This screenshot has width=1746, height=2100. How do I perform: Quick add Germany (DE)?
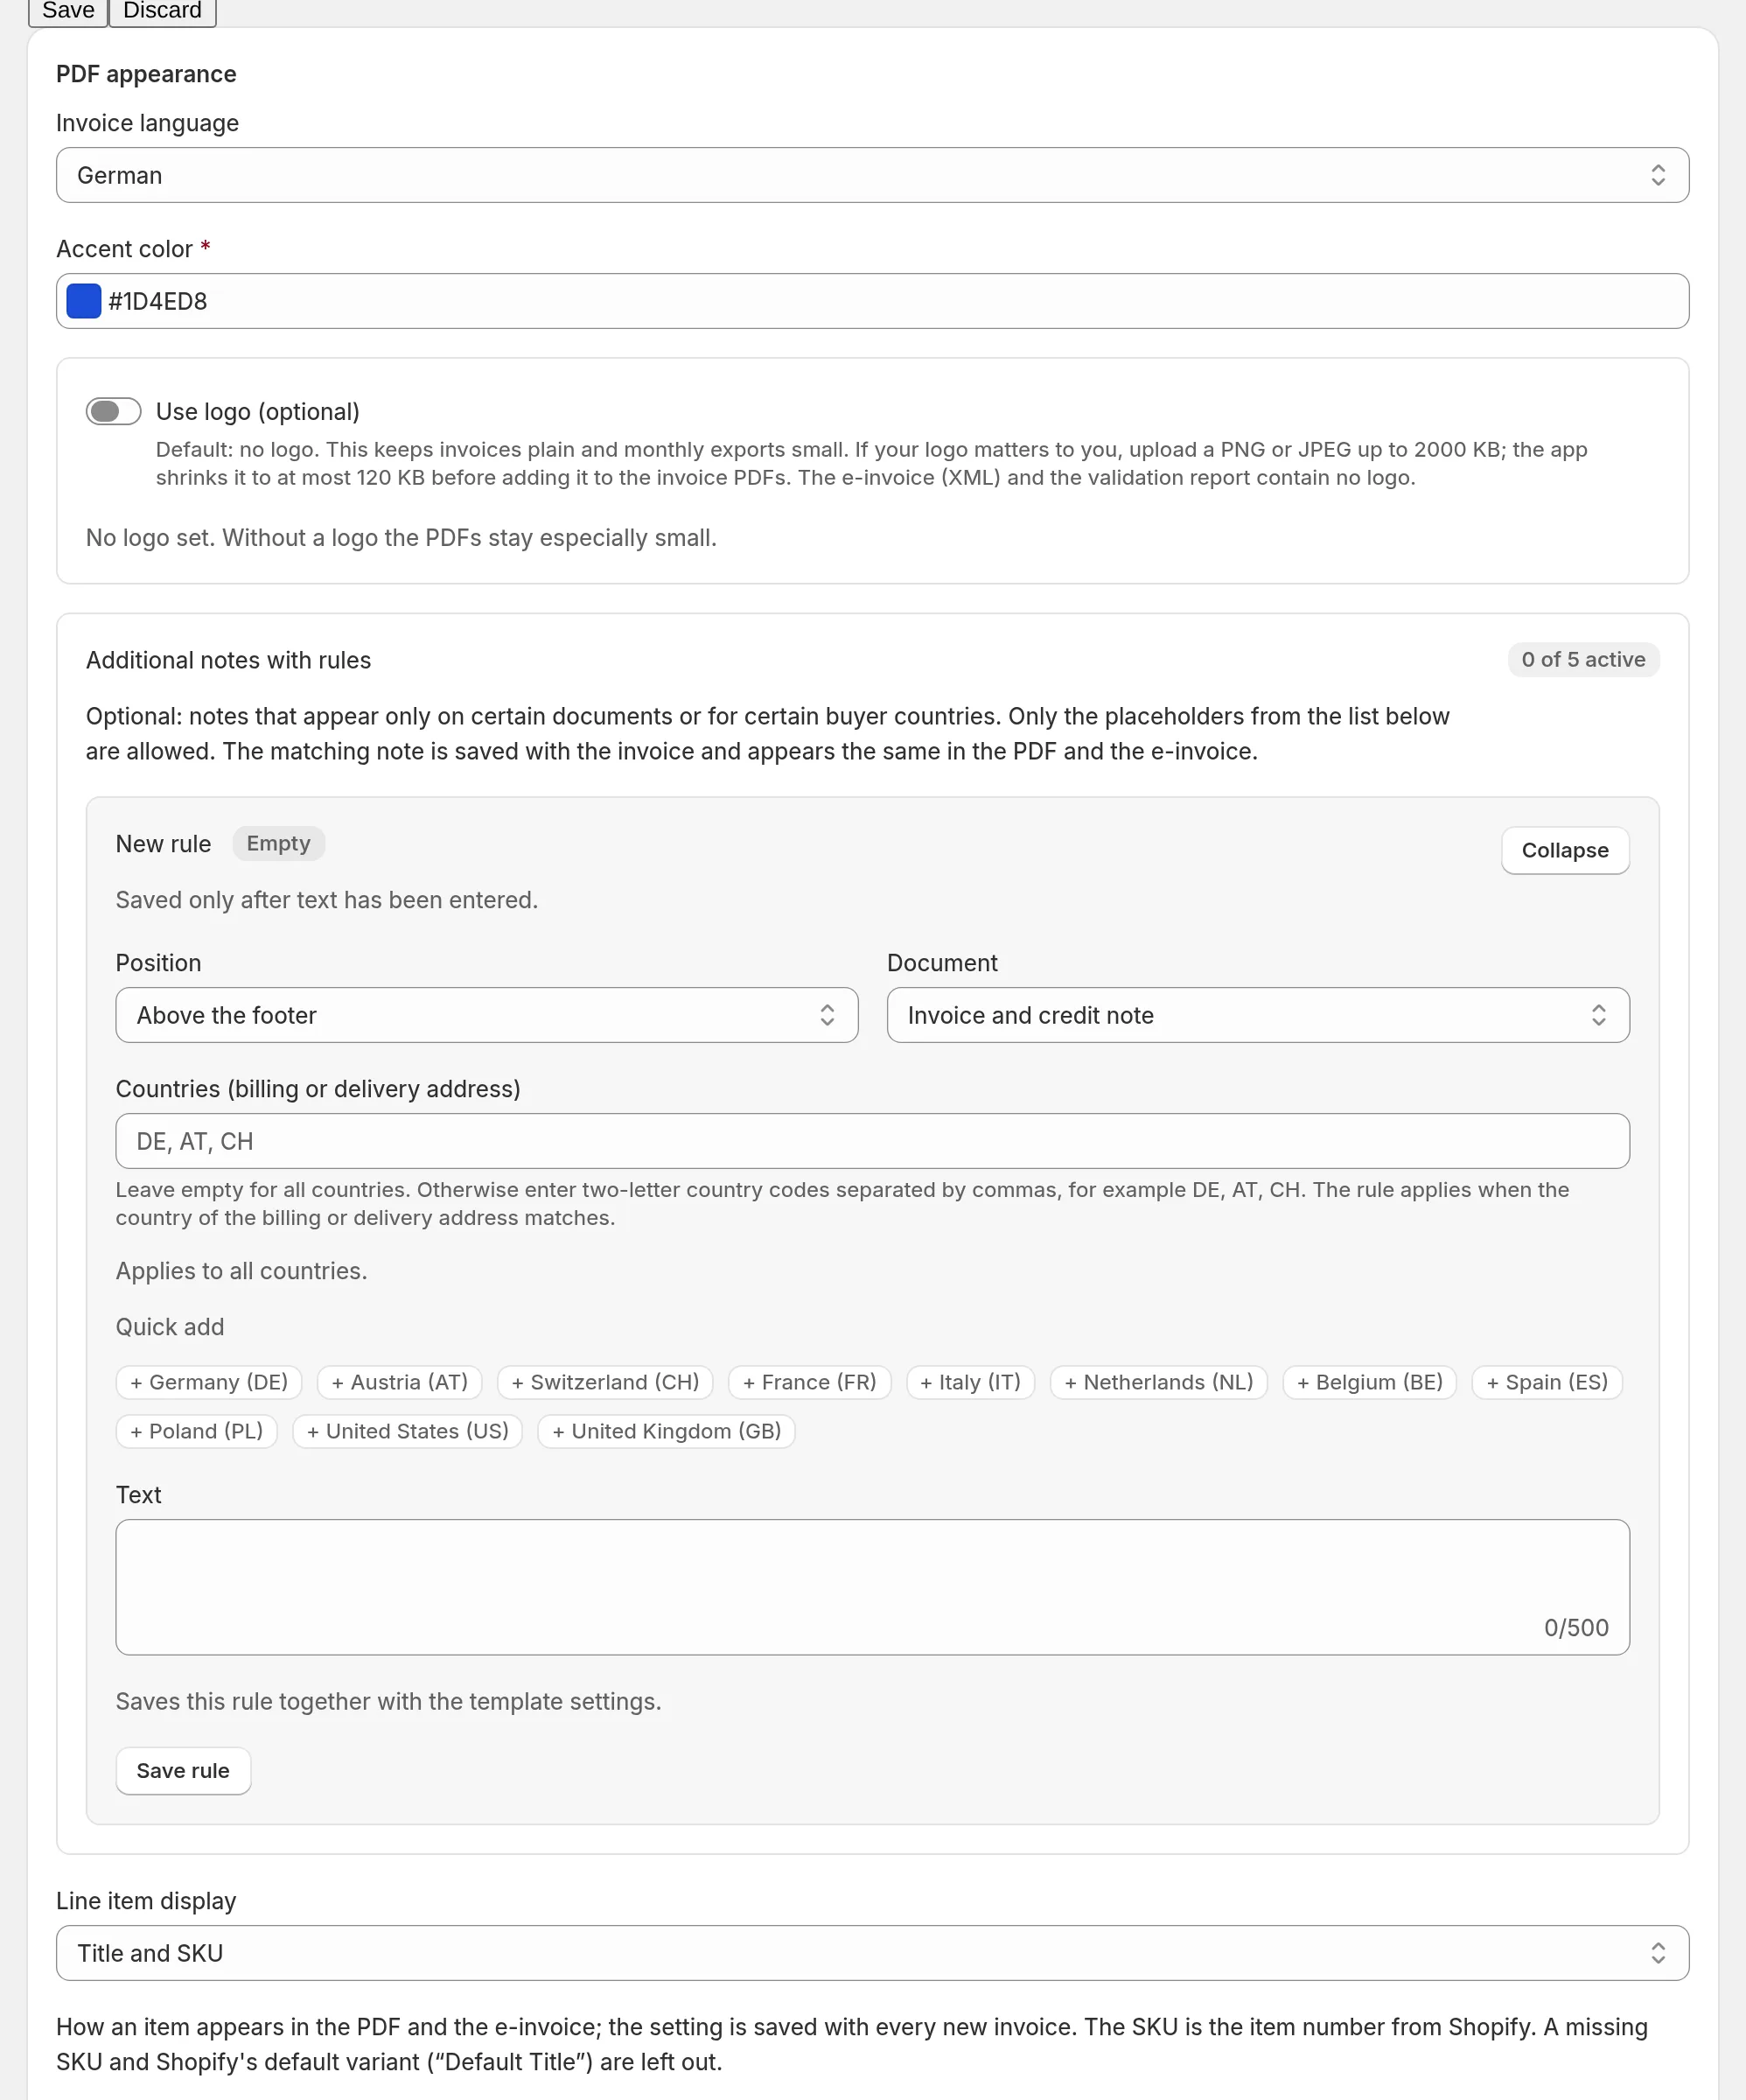click(209, 1382)
